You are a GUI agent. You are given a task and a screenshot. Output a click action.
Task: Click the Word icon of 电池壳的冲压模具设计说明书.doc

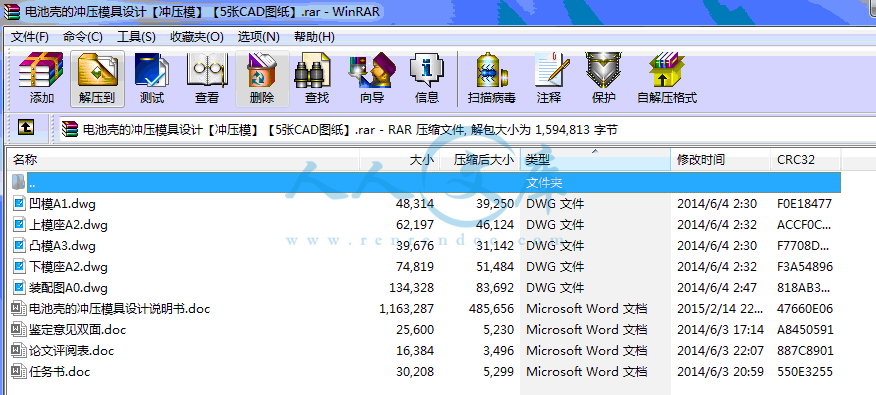pos(19,308)
